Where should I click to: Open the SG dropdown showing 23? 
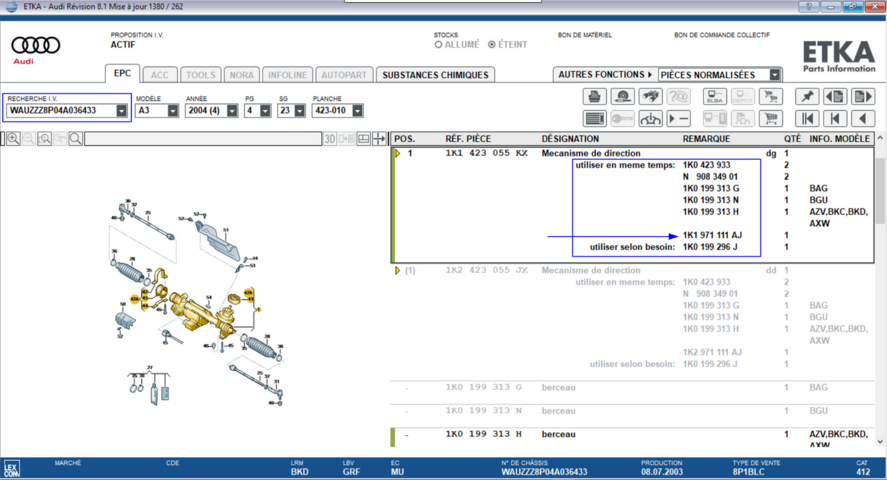click(300, 111)
